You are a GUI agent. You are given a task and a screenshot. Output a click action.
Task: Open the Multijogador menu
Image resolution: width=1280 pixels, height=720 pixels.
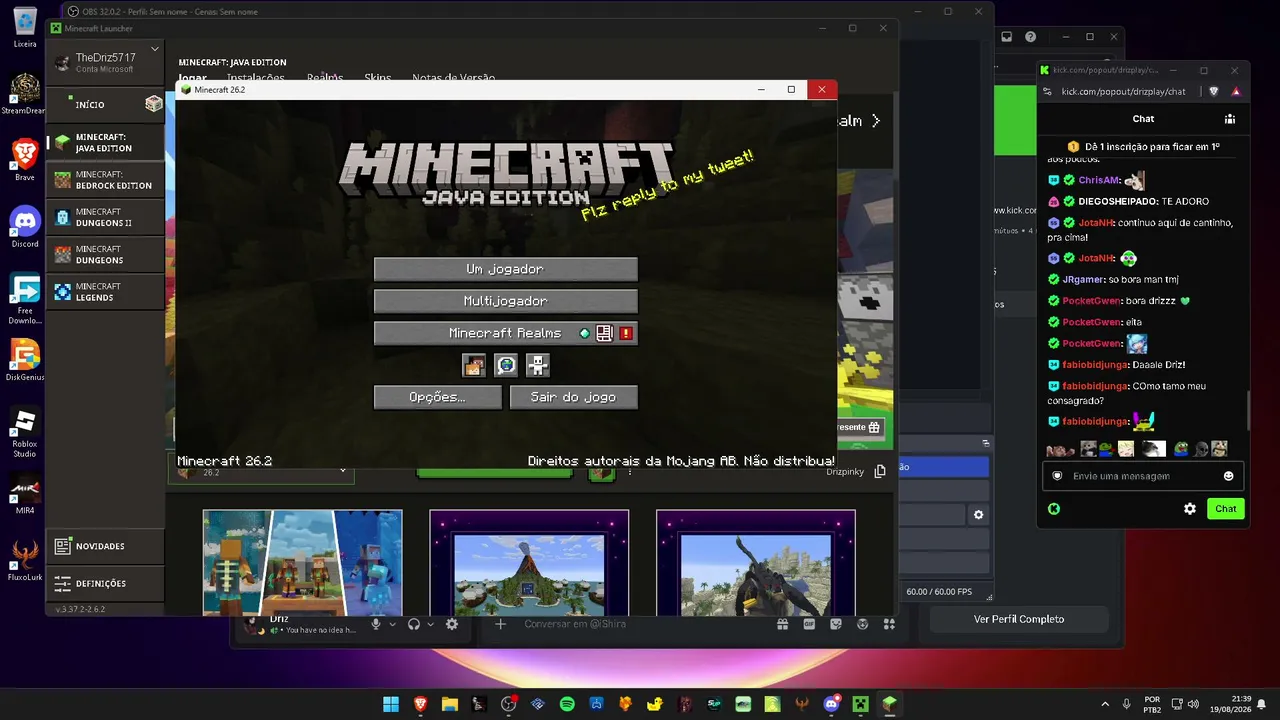click(x=505, y=301)
